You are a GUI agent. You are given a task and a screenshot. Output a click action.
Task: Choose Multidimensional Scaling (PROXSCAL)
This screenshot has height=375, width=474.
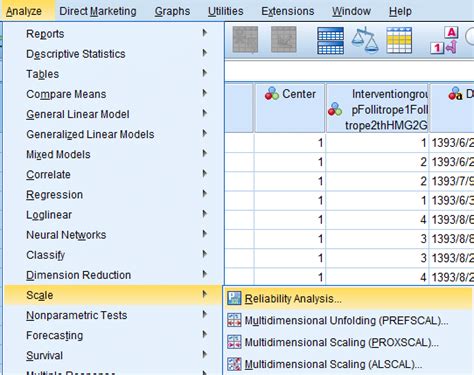point(349,342)
